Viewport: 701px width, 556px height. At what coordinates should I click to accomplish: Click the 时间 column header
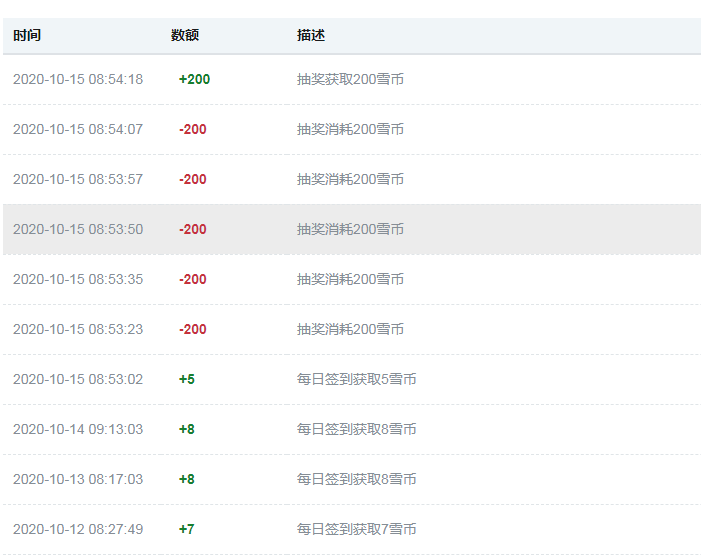[x=27, y=35]
